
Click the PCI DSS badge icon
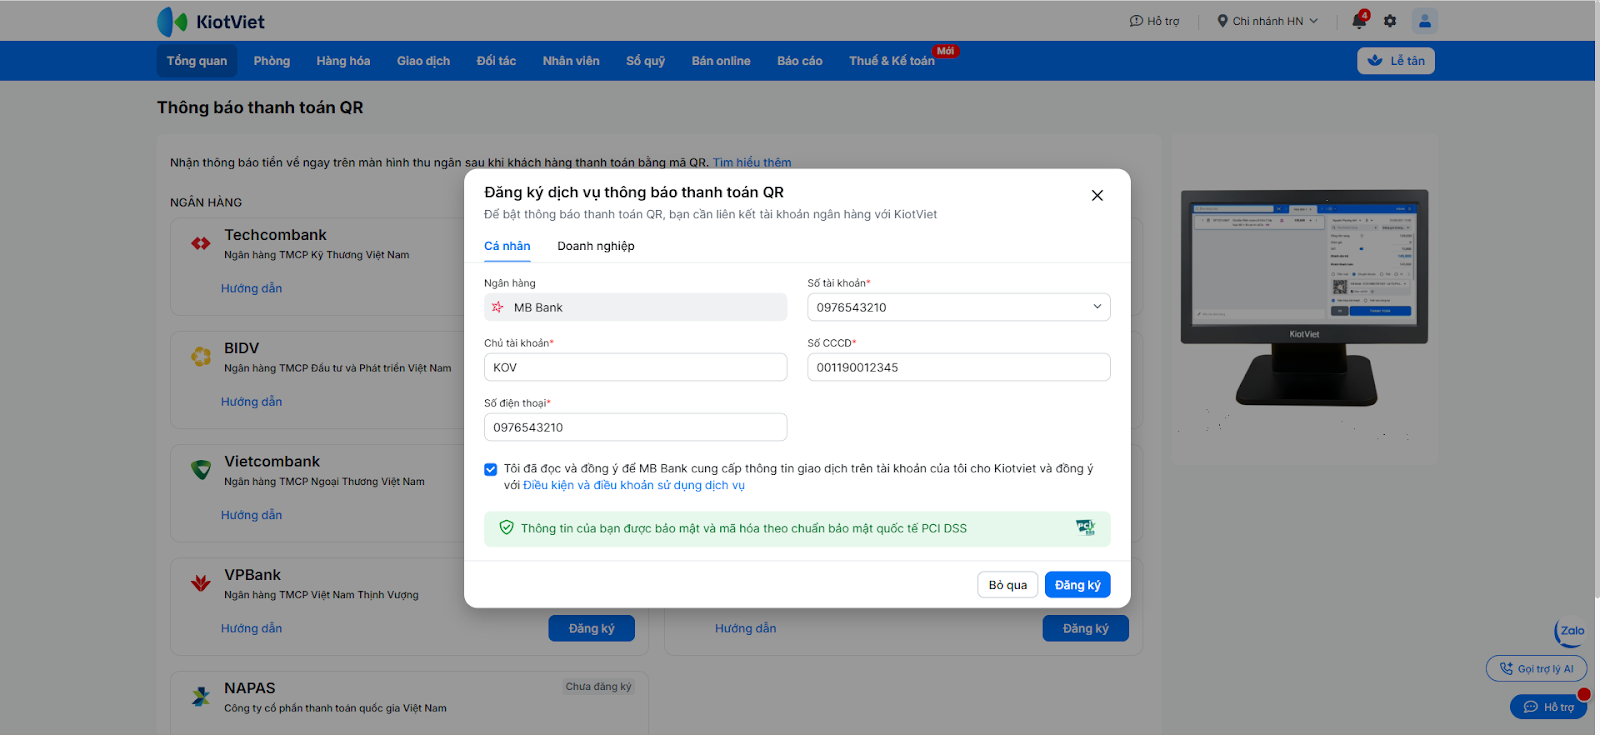pyautogui.click(x=1085, y=528)
